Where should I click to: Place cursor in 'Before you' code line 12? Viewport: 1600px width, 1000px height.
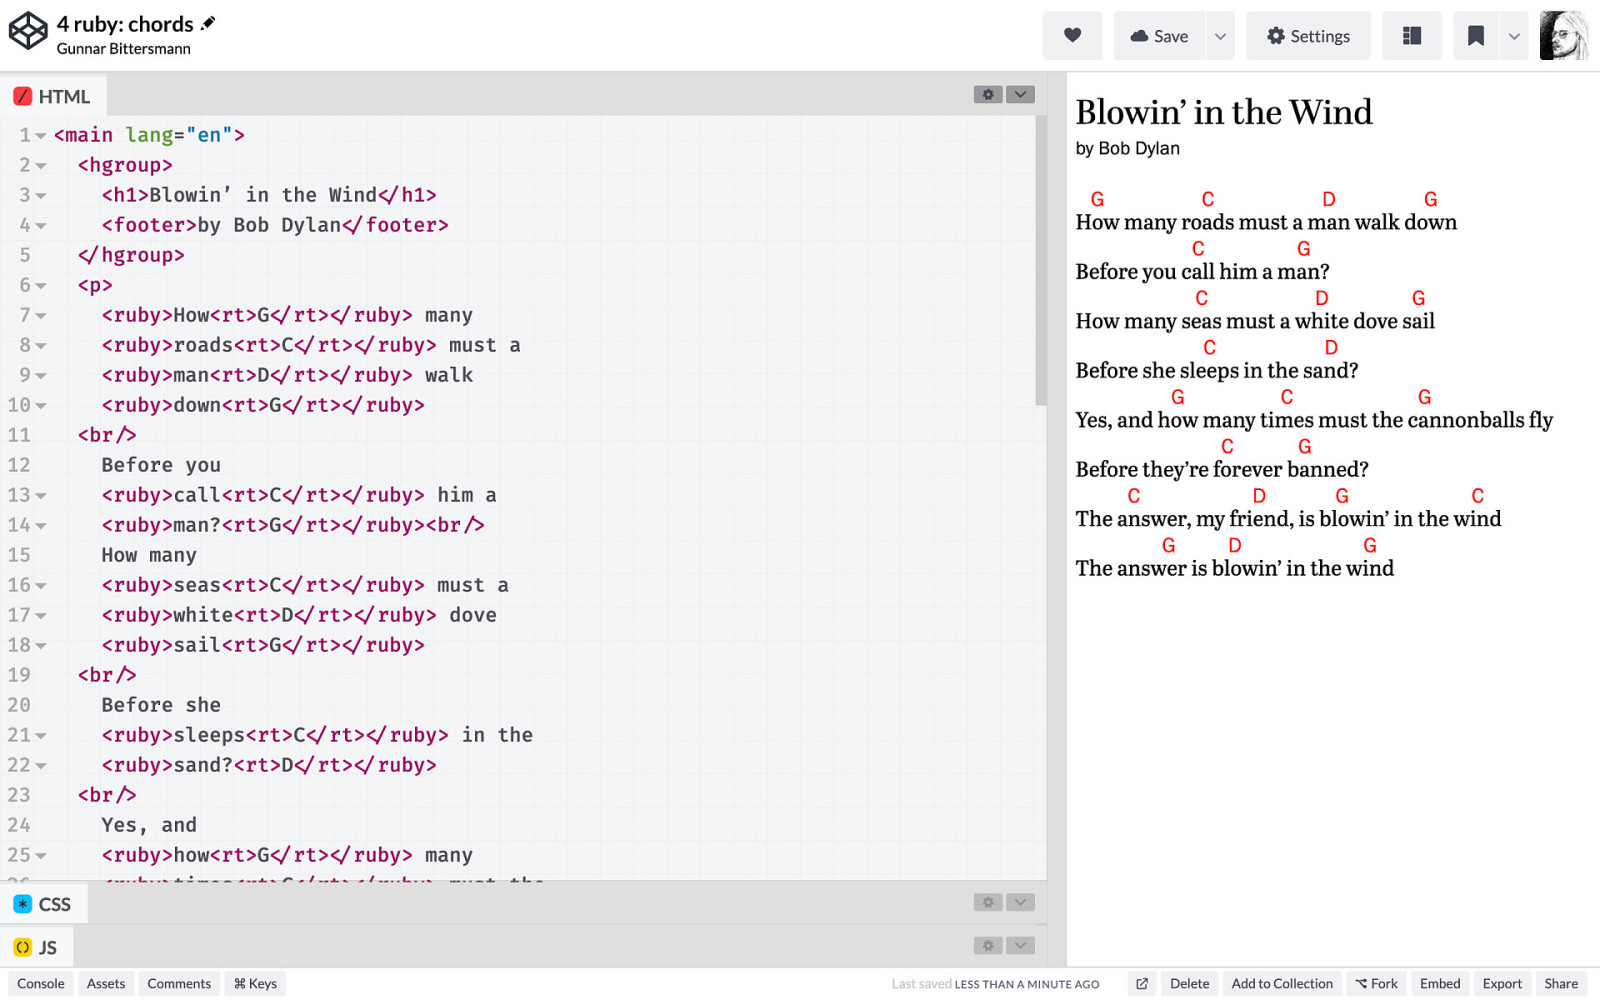tap(161, 465)
